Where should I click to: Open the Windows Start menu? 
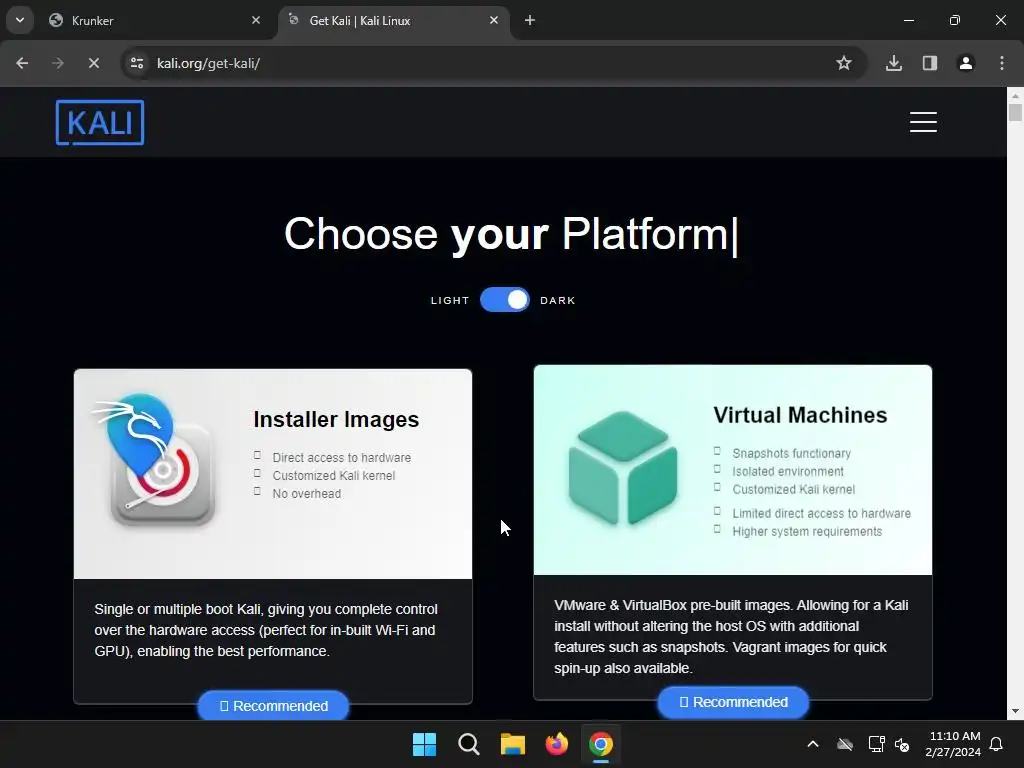(424, 744)
